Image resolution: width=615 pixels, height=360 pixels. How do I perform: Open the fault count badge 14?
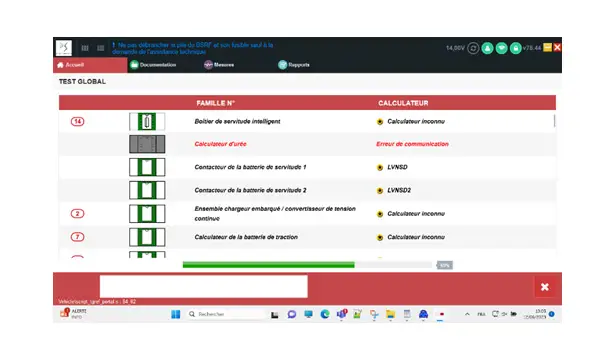coord(77,122)
